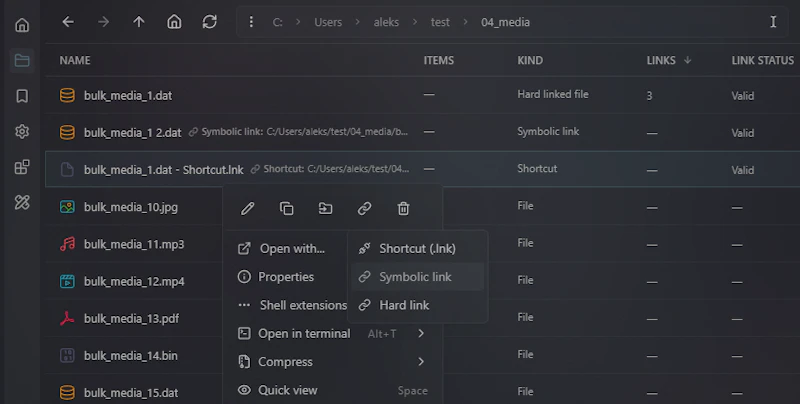Click empty area of address bar

(x=648, y=22)
